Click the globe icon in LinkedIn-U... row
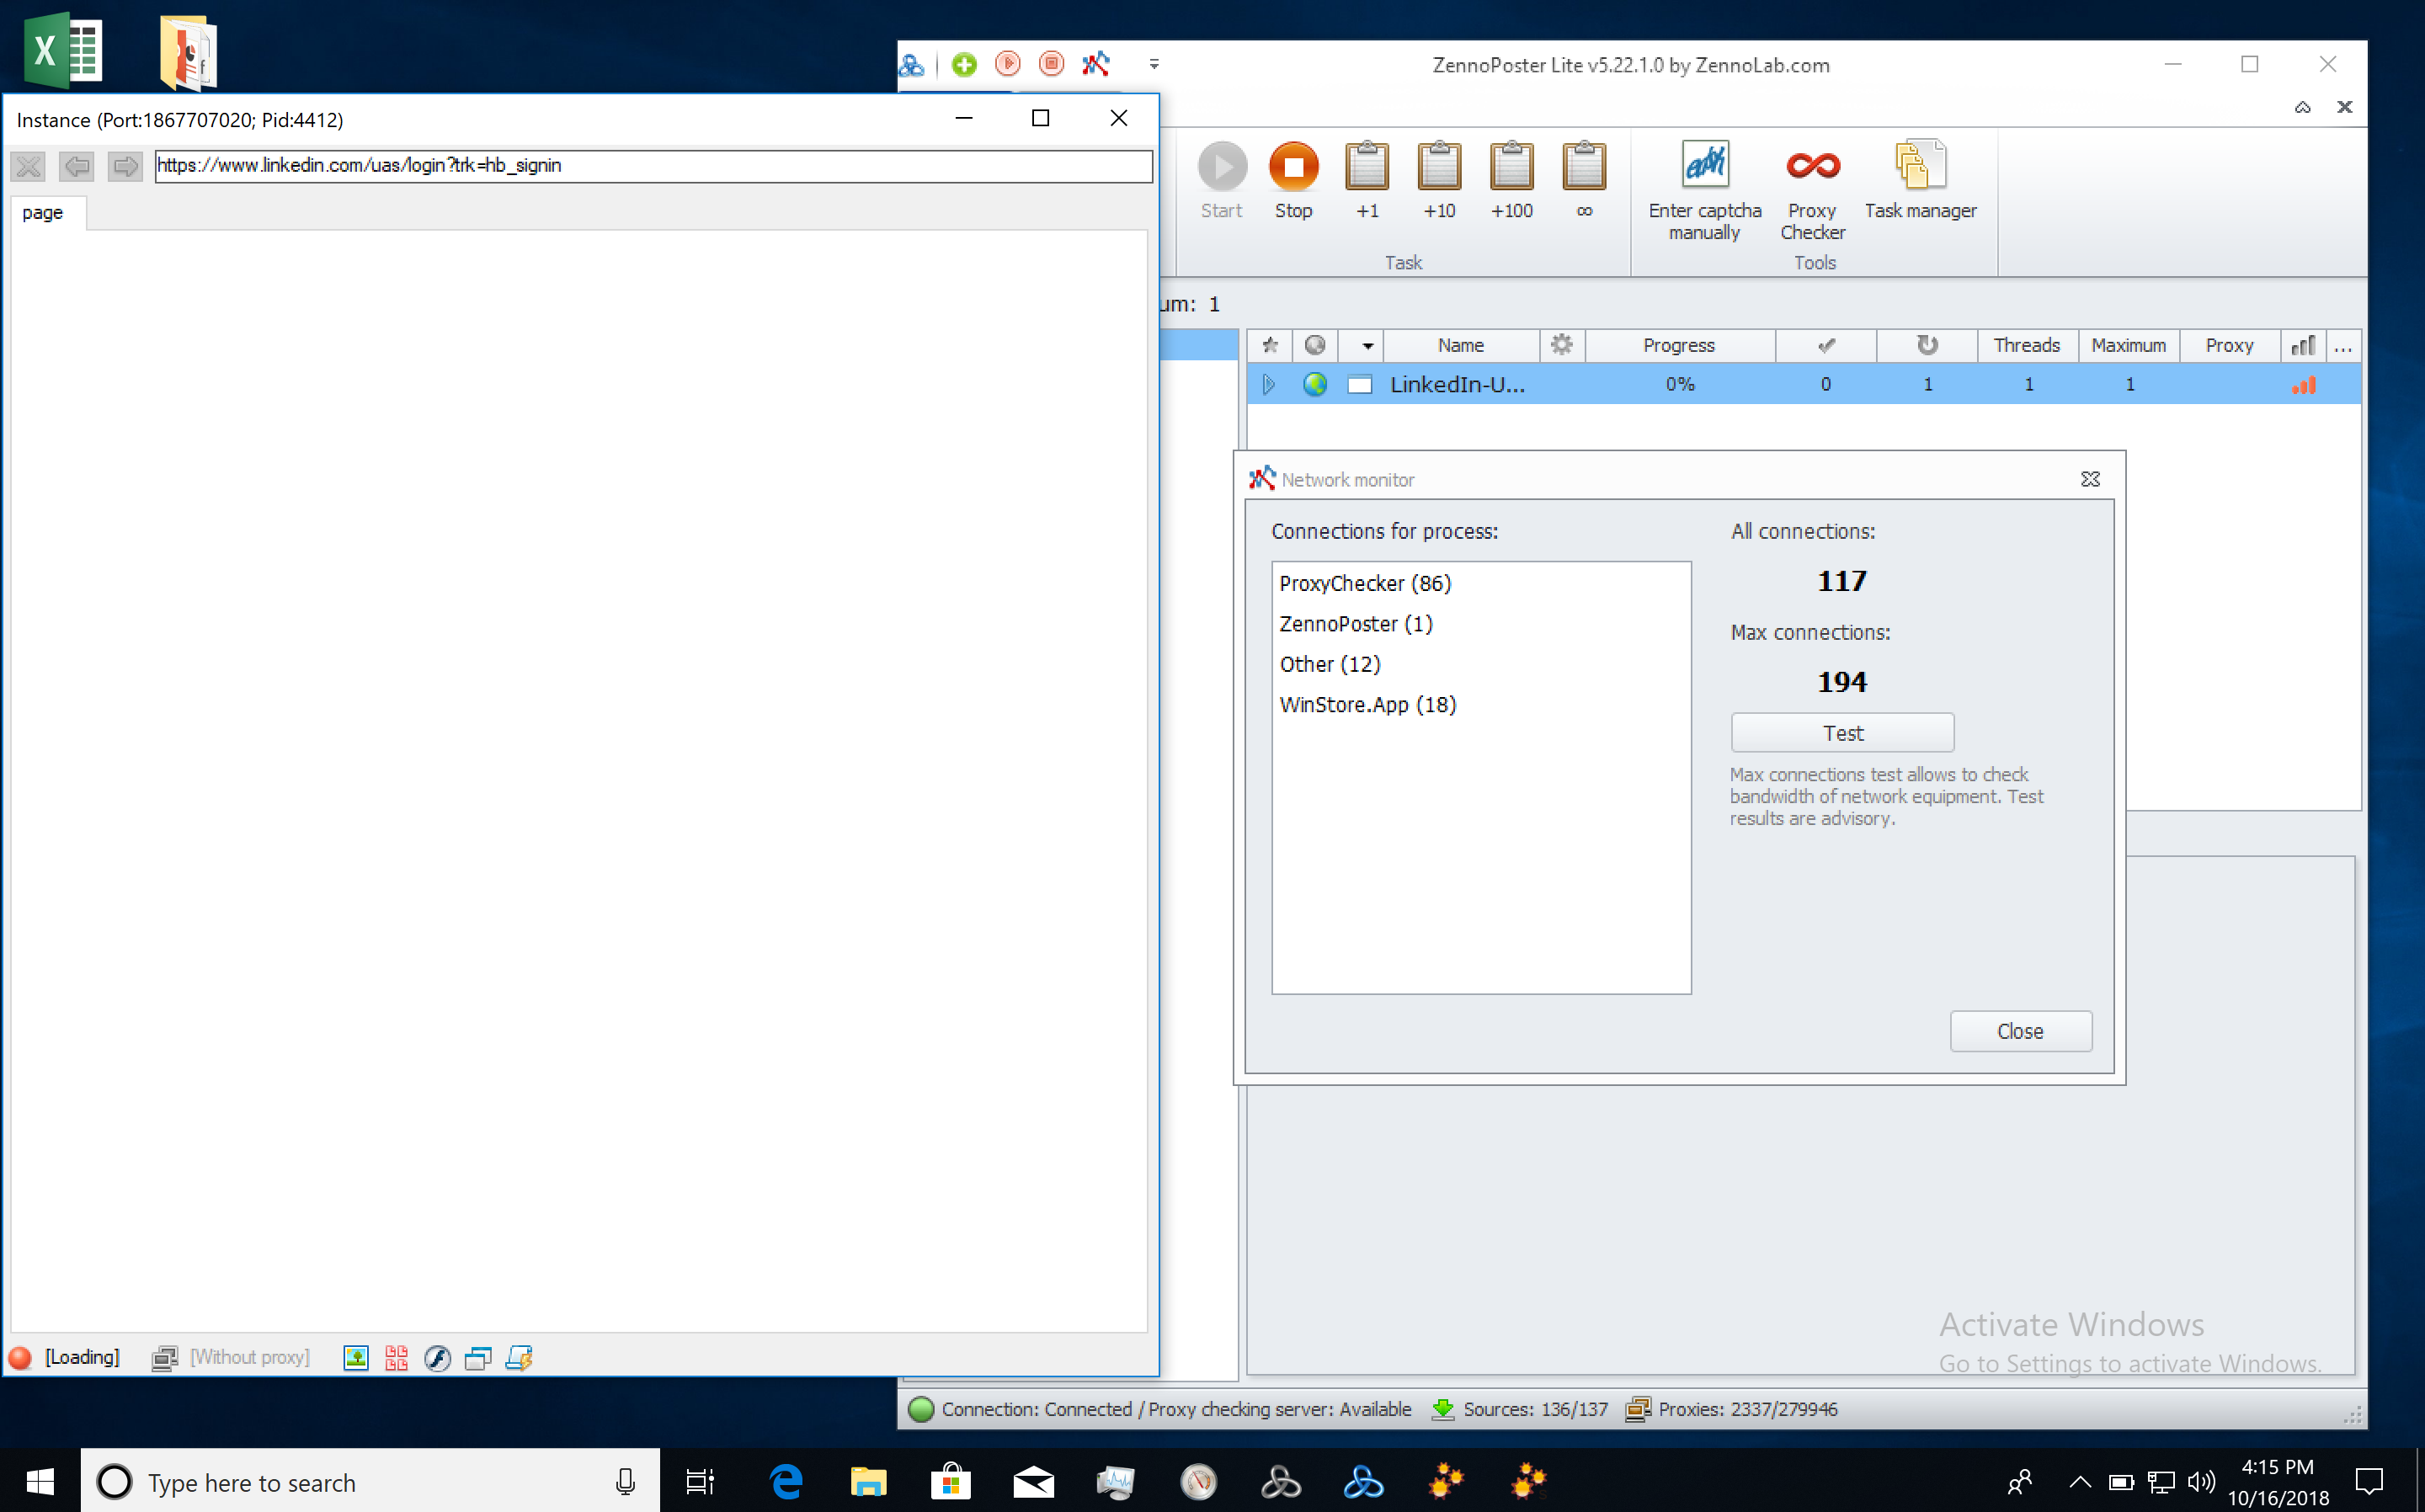The image size is (2425, 1512). click(1315, 384)
